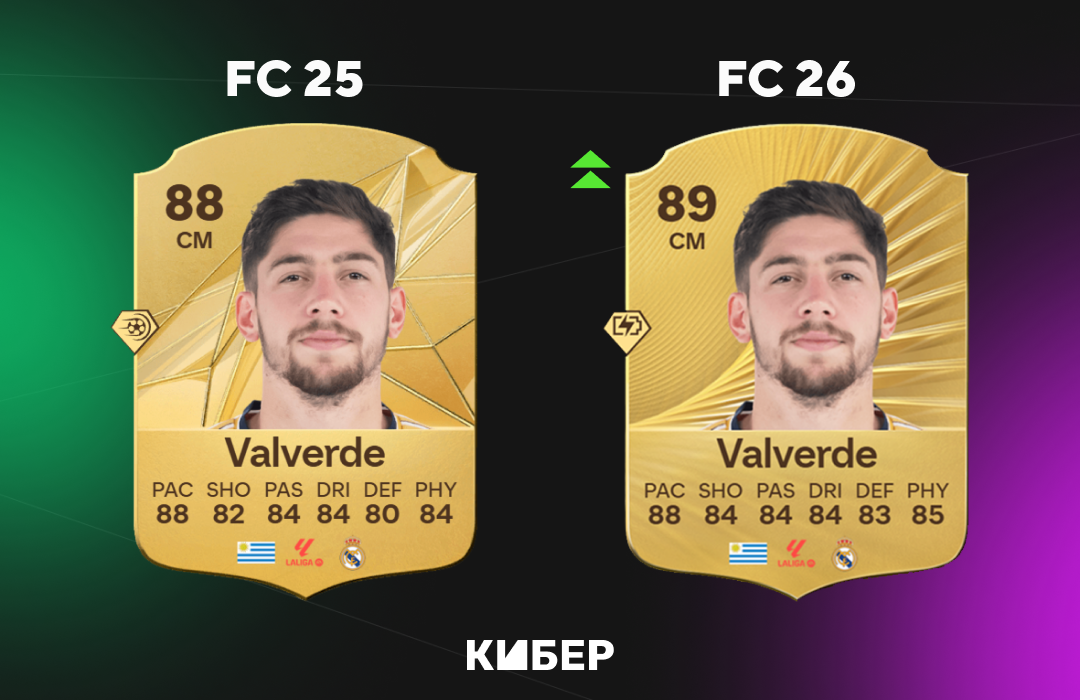
Task: Click the LaLiga logo on FC 26 card
Action: (796, 553)
